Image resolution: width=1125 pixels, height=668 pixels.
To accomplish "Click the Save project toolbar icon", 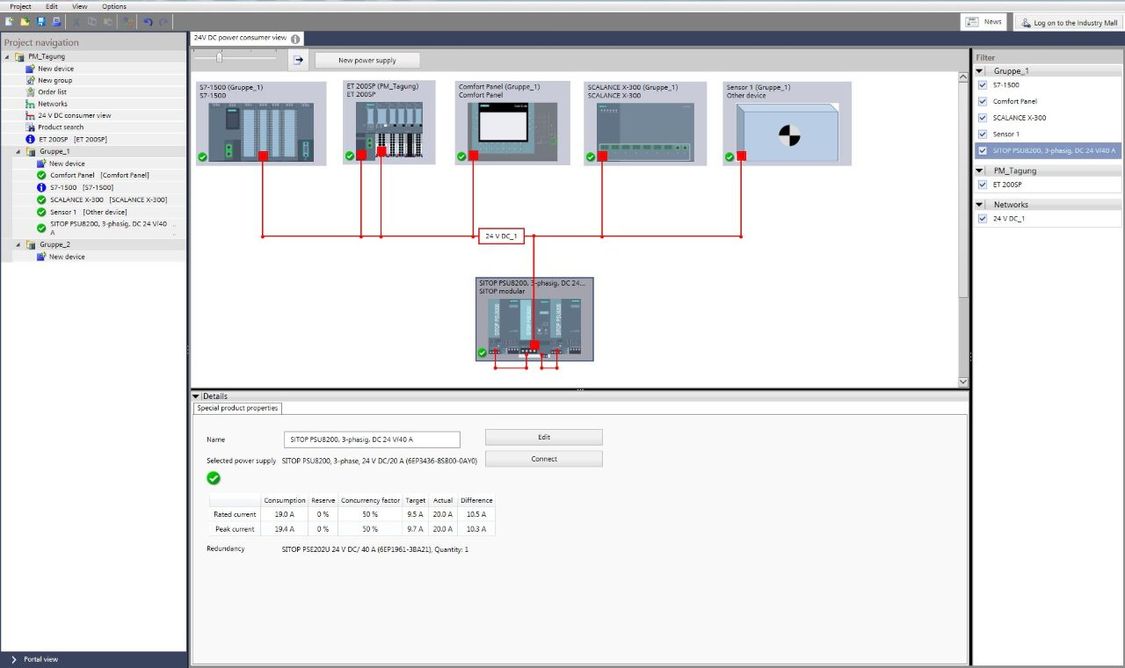I will 41,22.
